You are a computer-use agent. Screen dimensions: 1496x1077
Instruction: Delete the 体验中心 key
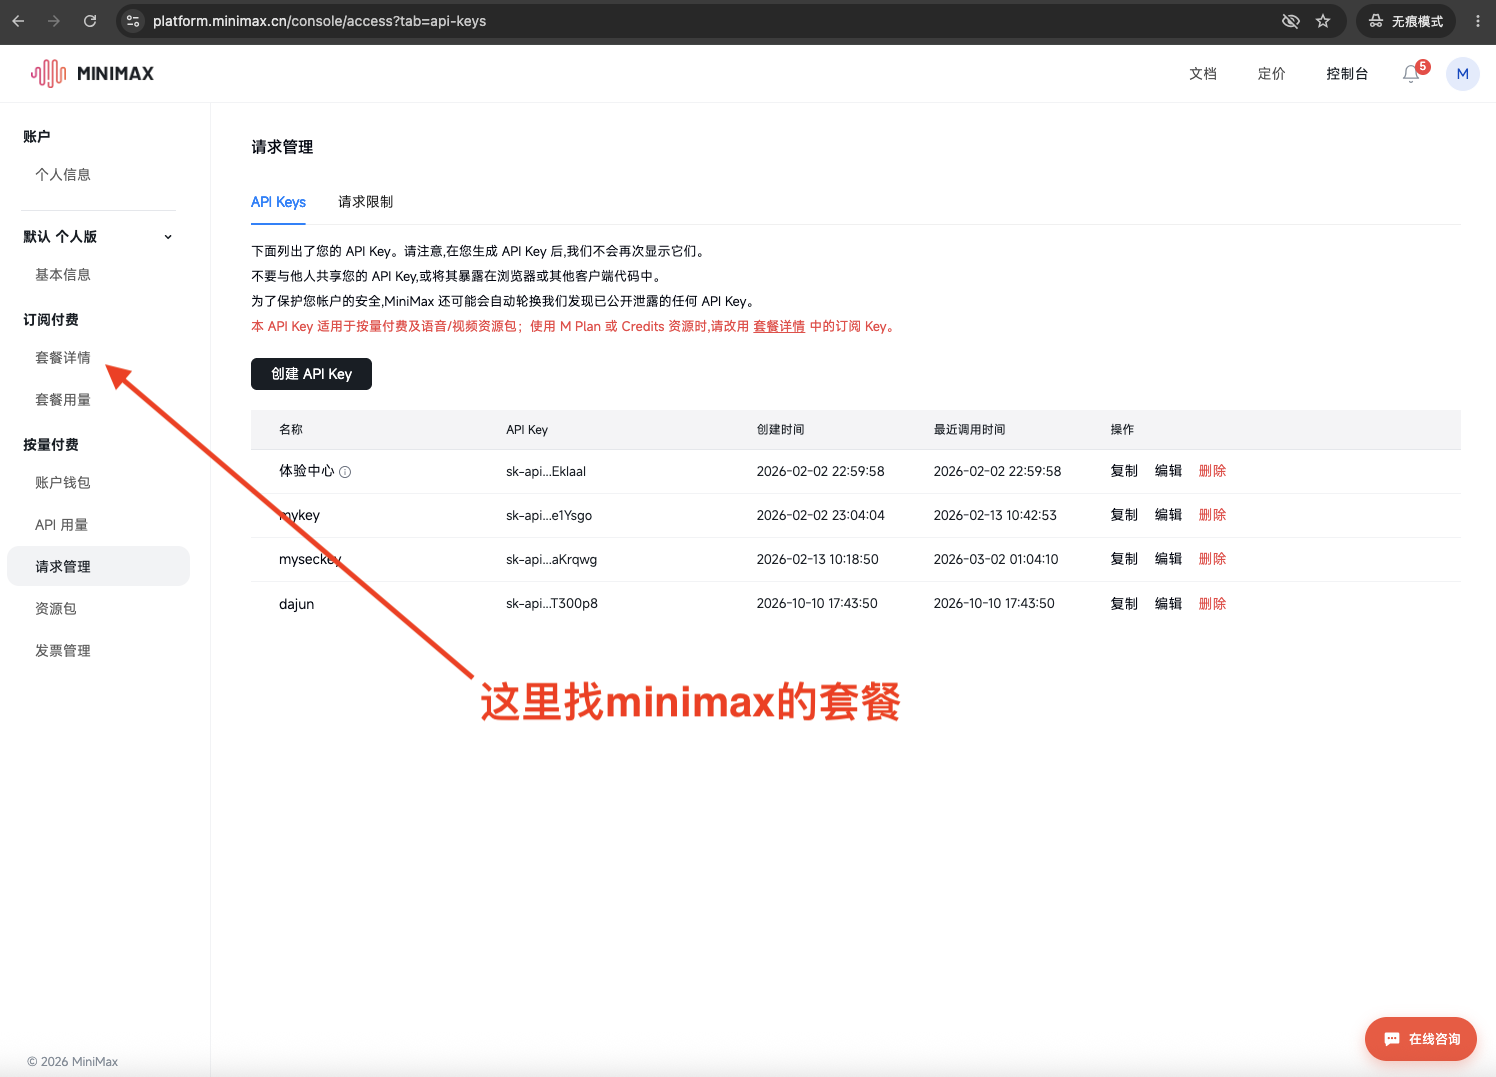click(1212, 471)
